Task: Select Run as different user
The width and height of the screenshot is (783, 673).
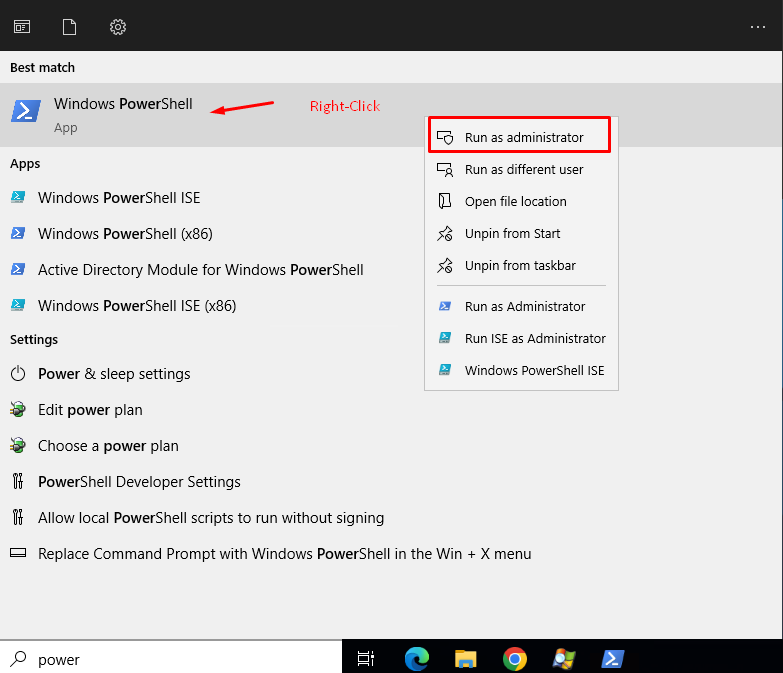Action: click(523, 169)
